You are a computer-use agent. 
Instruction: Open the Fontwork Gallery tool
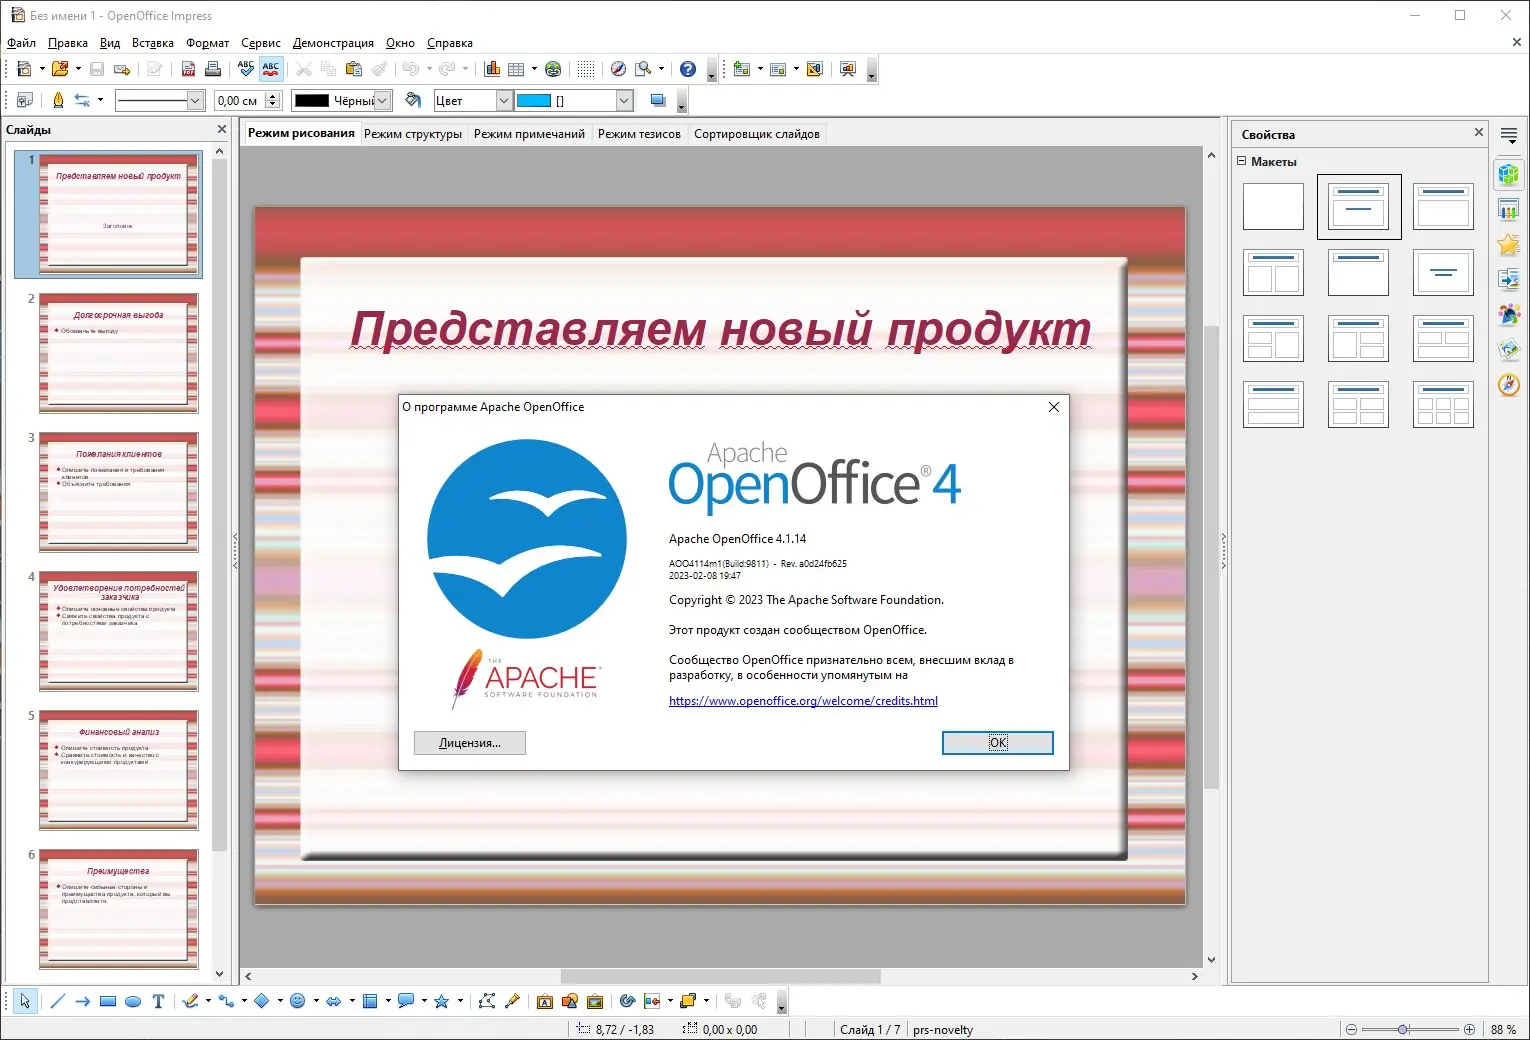click(x=545, y=1001)
